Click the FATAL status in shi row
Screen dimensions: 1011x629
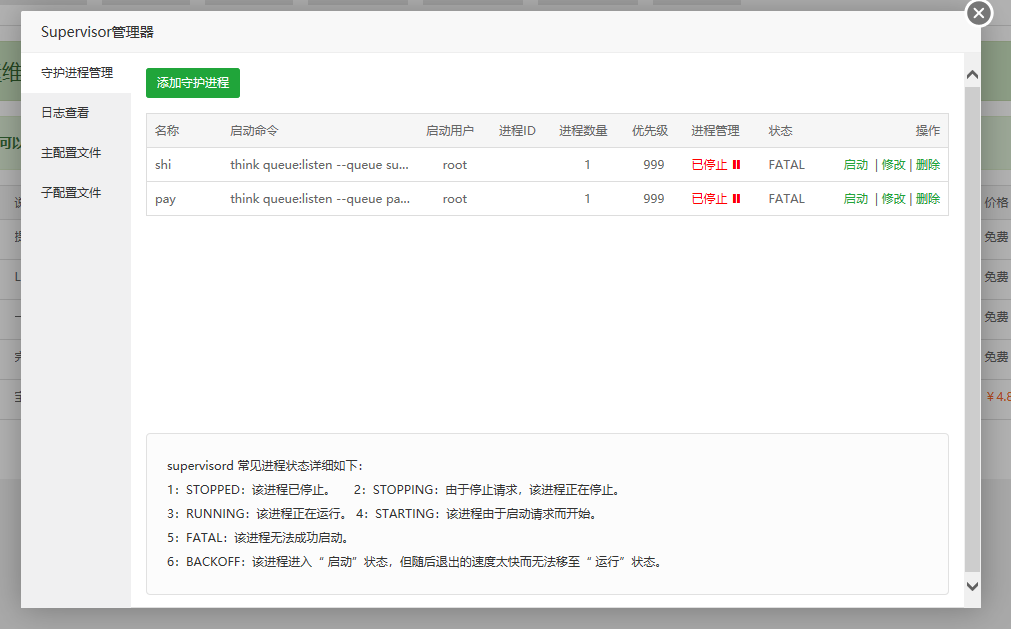click(787, 165)
